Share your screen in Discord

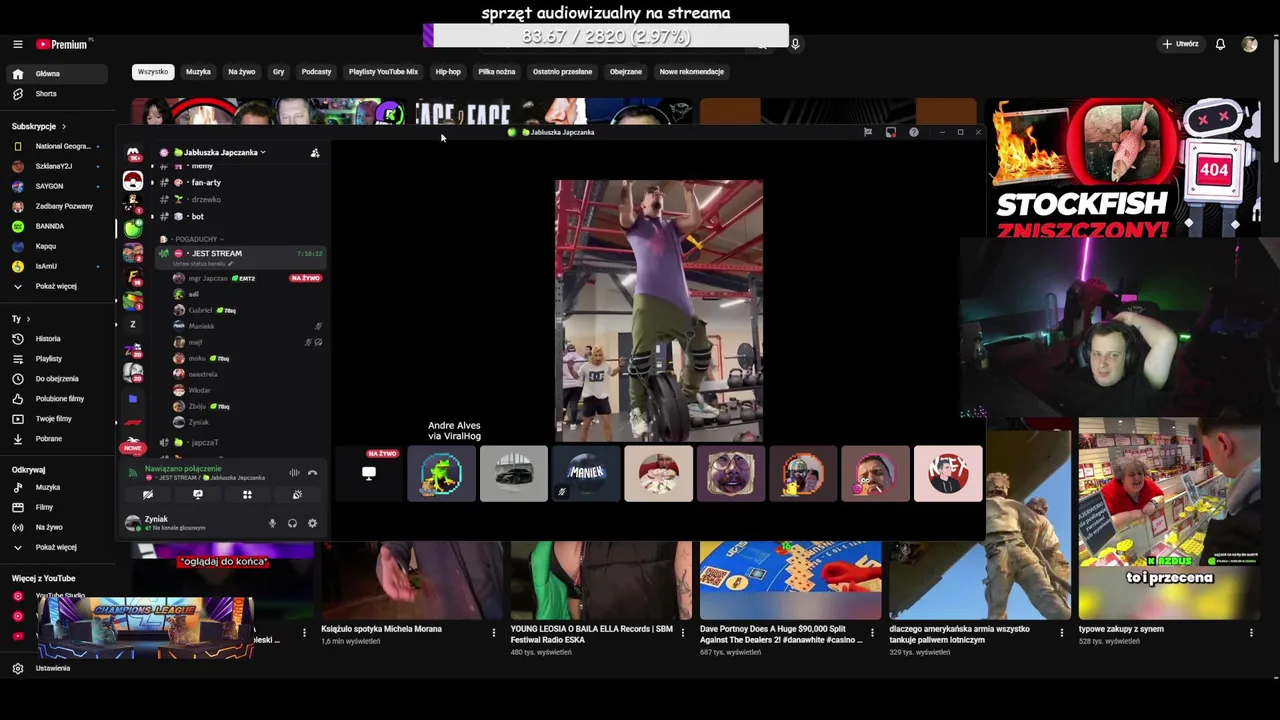click(x=197, y=494)
